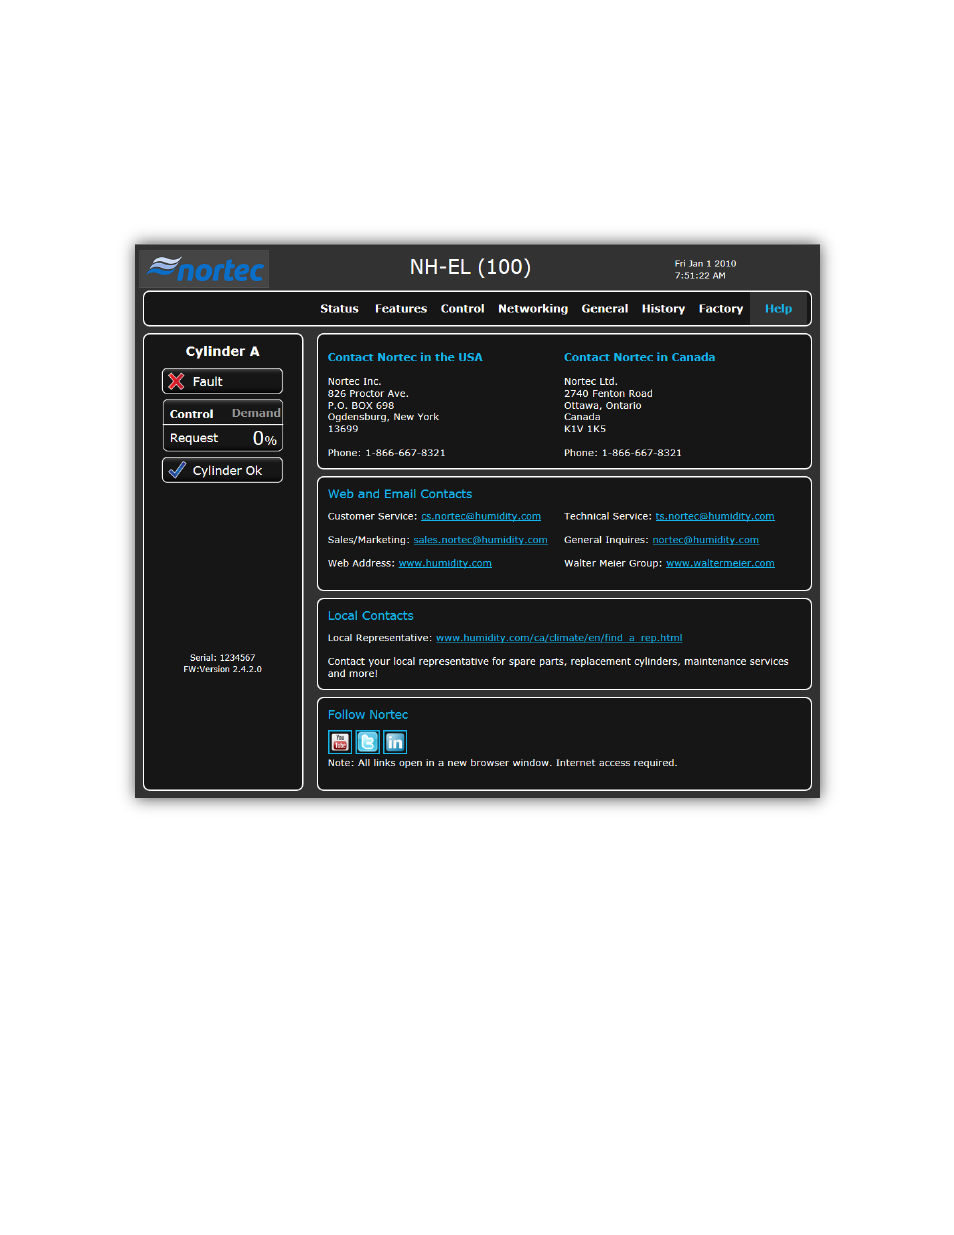This screenshot has width=954, height=1235.
Task: Click the Nortec logo
Action: [x=205, y=269]
